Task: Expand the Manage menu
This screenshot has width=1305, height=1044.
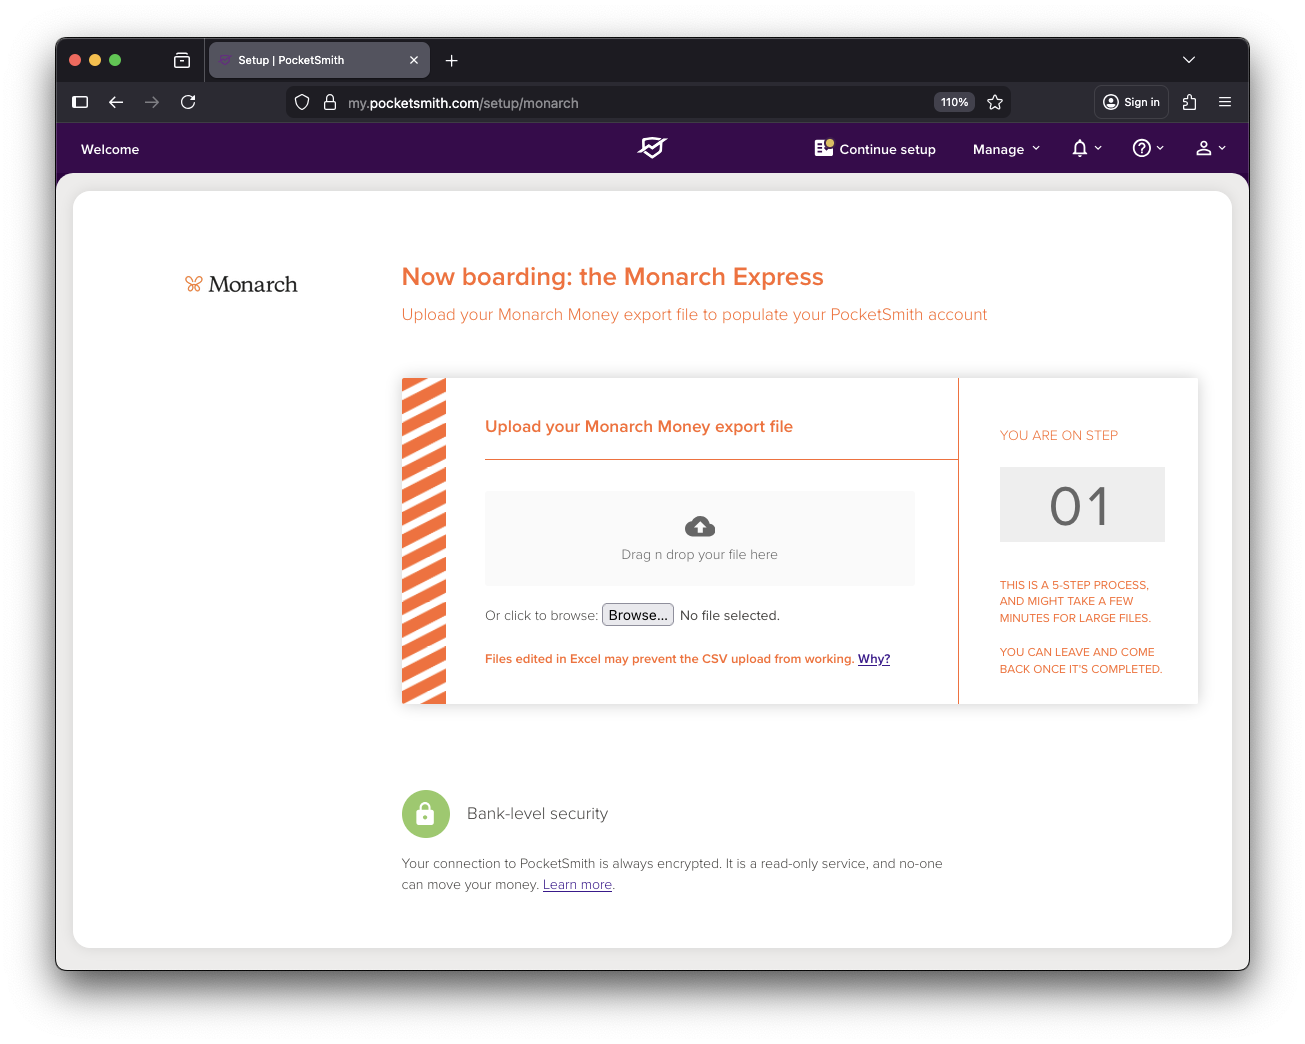Action: 1006,149
